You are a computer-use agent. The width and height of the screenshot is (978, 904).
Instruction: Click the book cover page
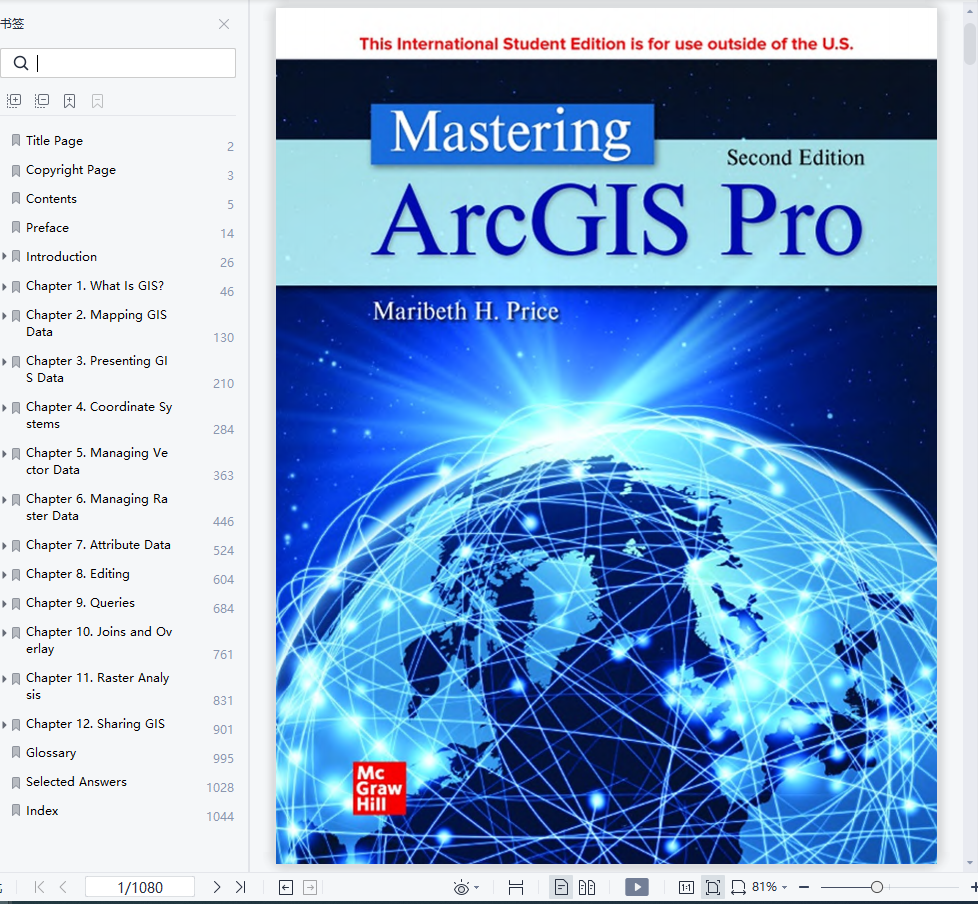click(x=606, y=436)
